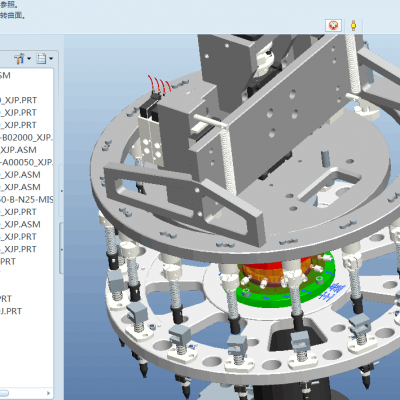
Task: Select the red wires atop the assembly
Action: 160,83
